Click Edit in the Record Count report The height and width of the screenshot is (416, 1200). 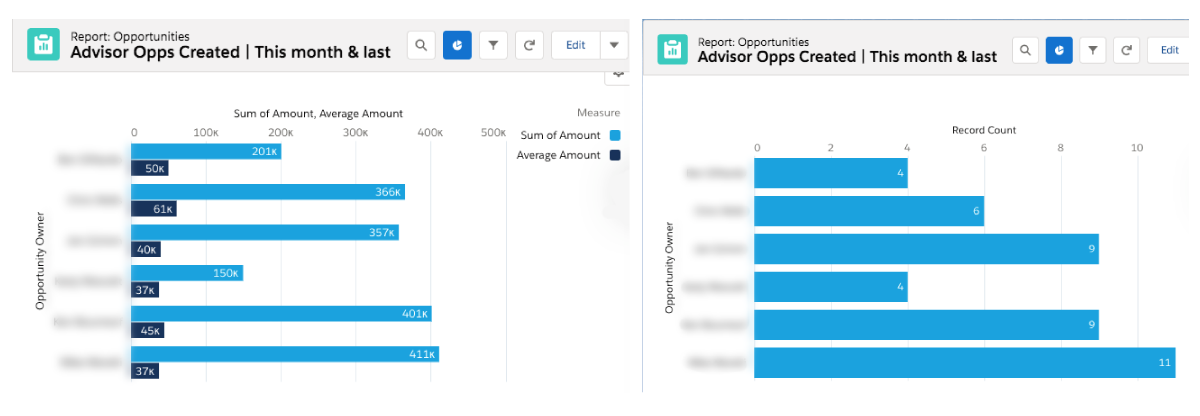coord(1170,49)
